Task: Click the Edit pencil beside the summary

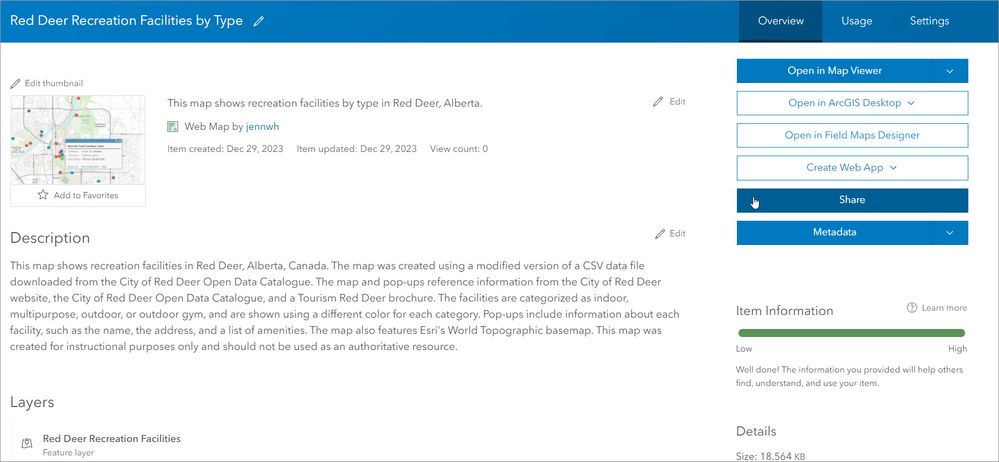Action: tap(658, 102)
